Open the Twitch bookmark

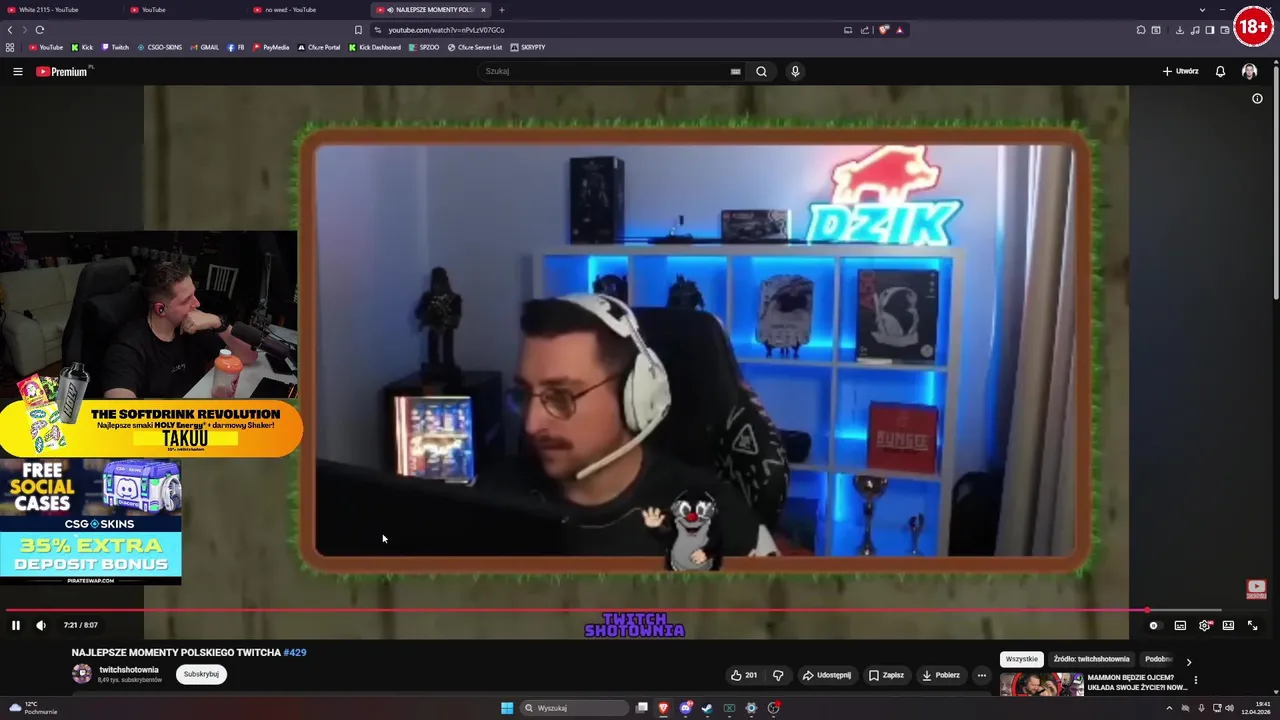click(x=115, y=47)
